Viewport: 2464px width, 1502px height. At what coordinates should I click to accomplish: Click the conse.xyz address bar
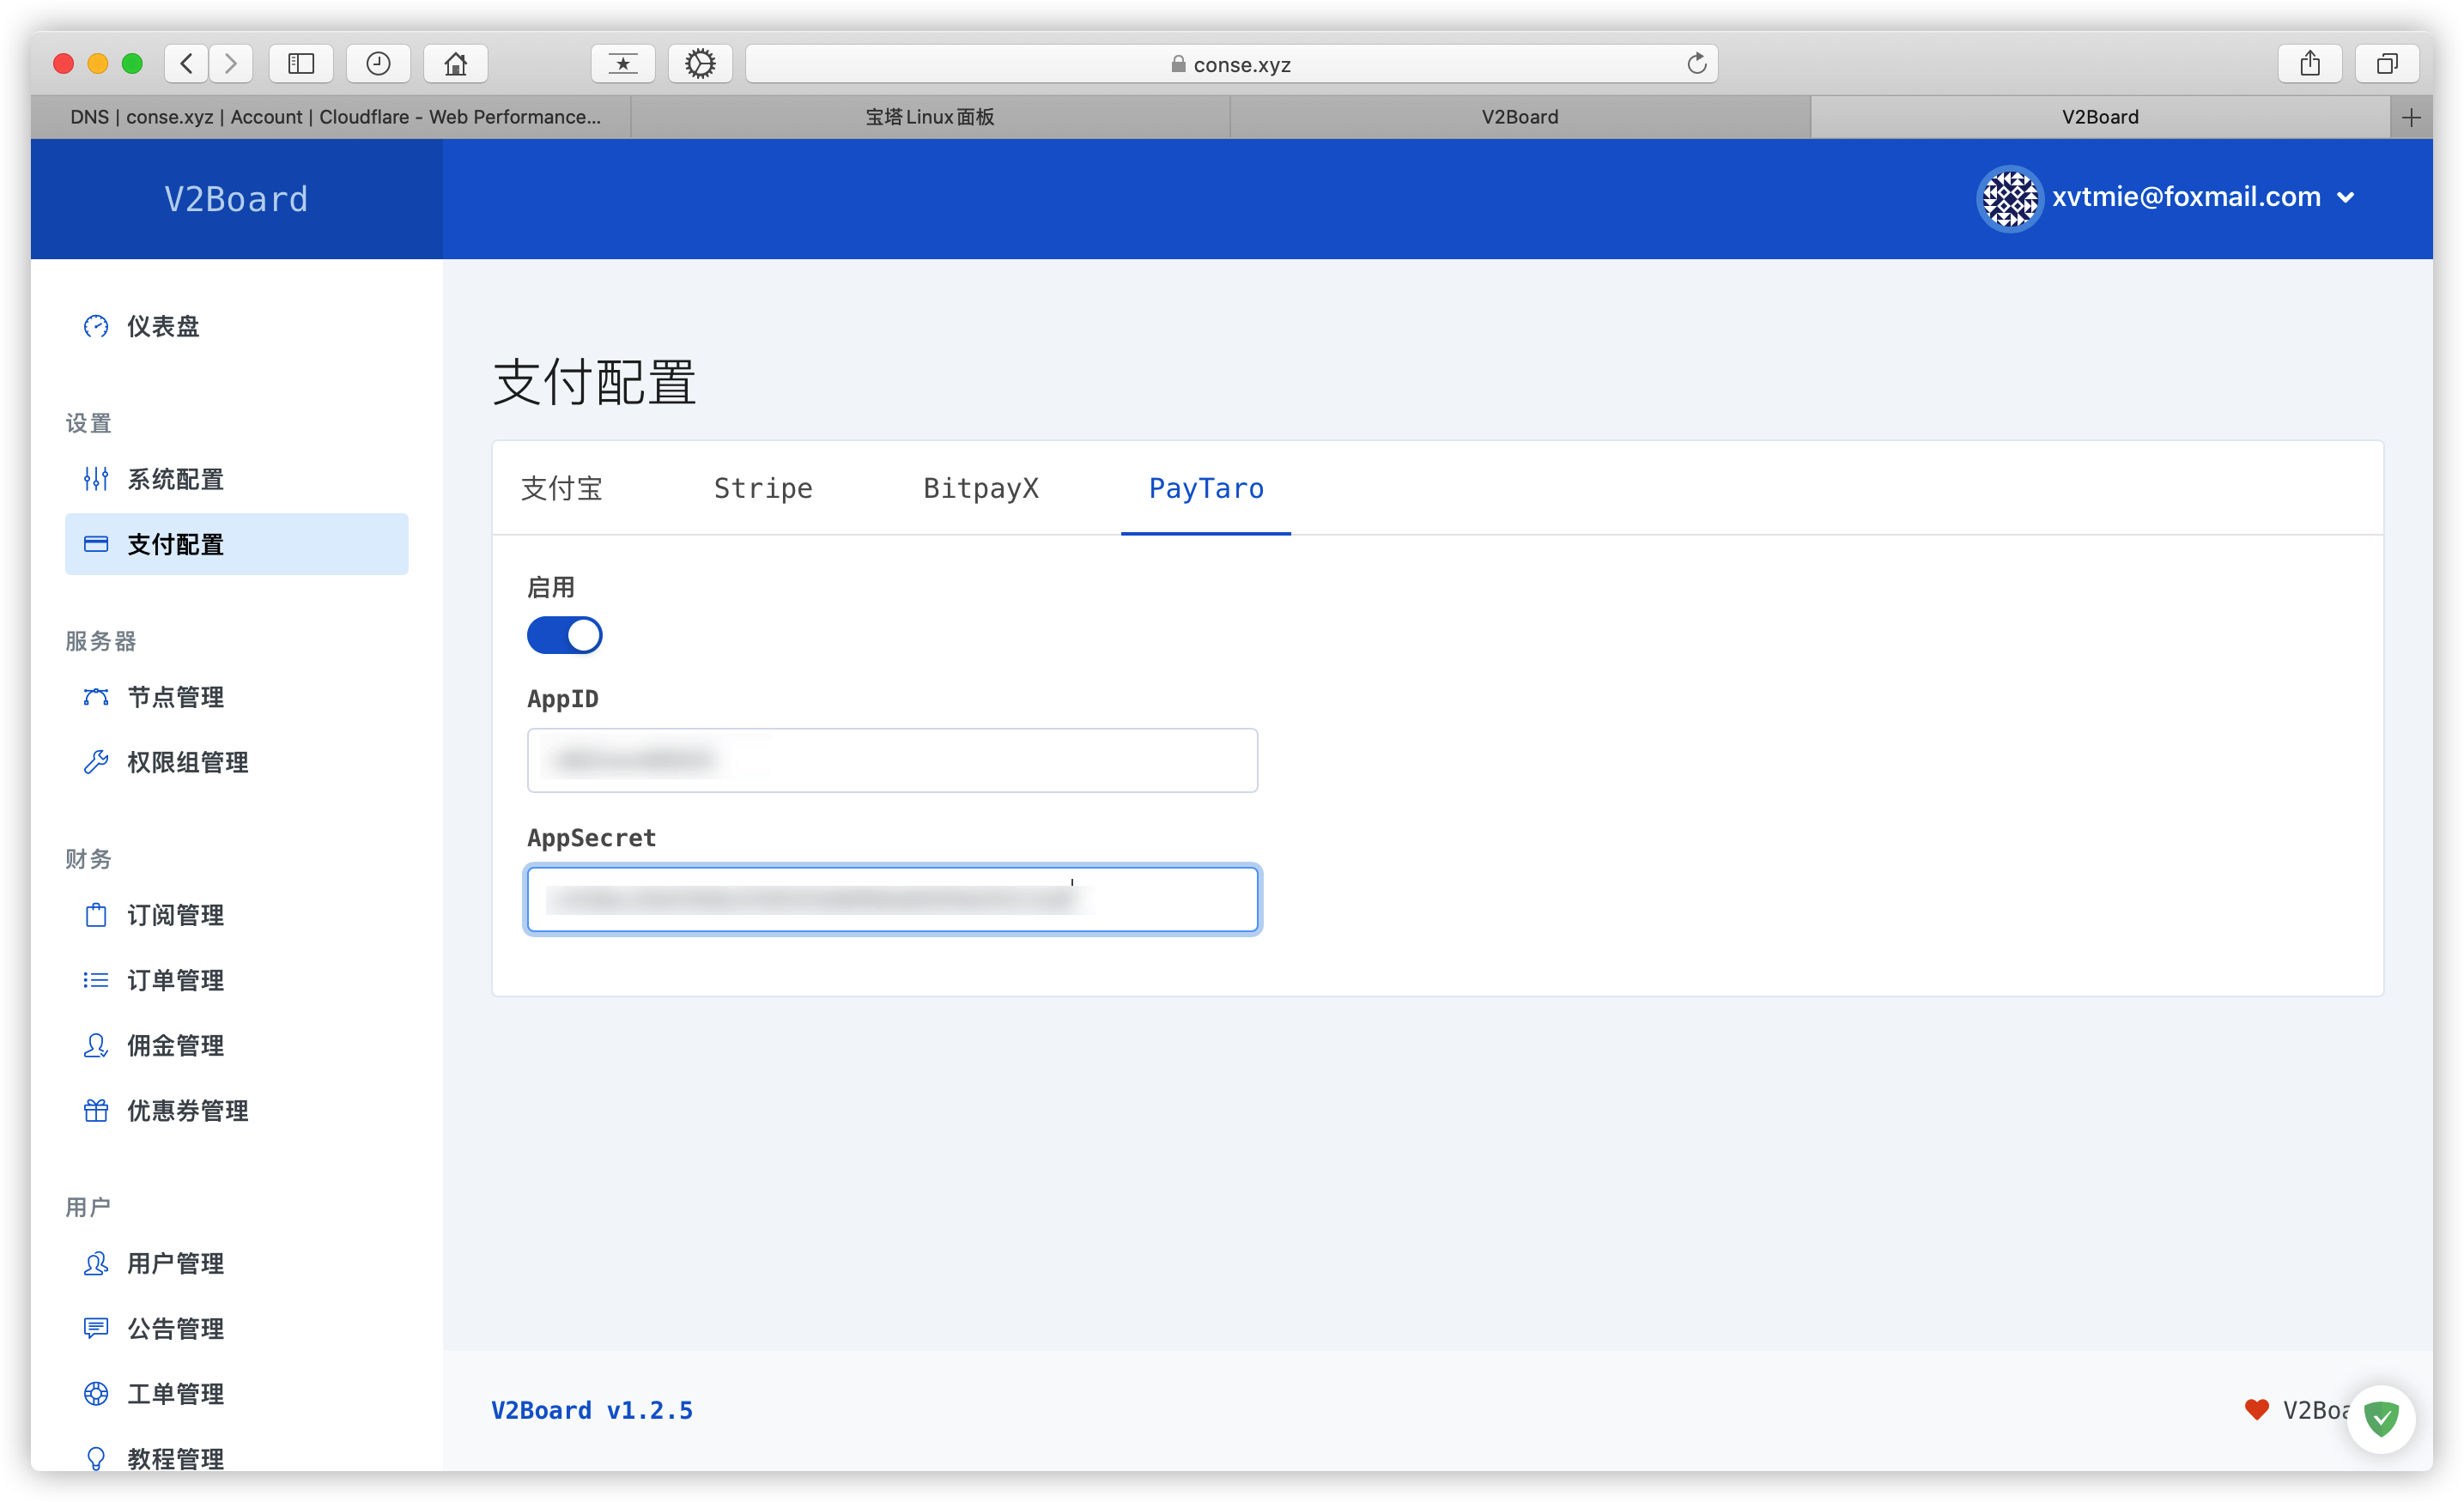[1231, 64]
